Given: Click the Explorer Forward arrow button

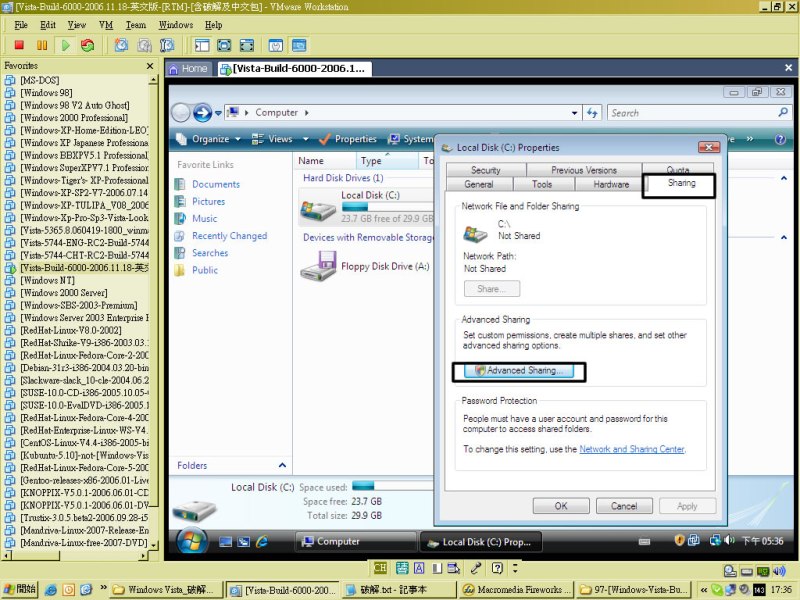Looking at the screenshot, I should pyautogui.click(x=203, y=113).
